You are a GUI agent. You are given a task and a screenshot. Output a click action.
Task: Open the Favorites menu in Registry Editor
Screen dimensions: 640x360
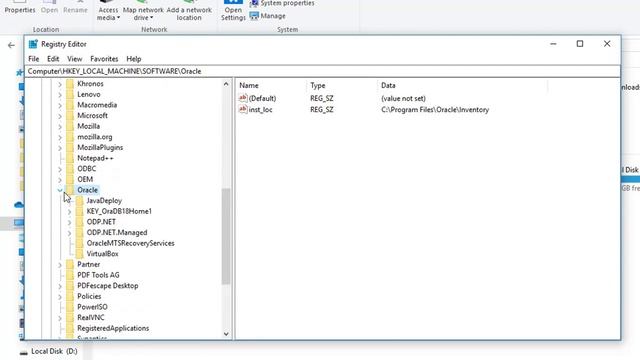104,59
